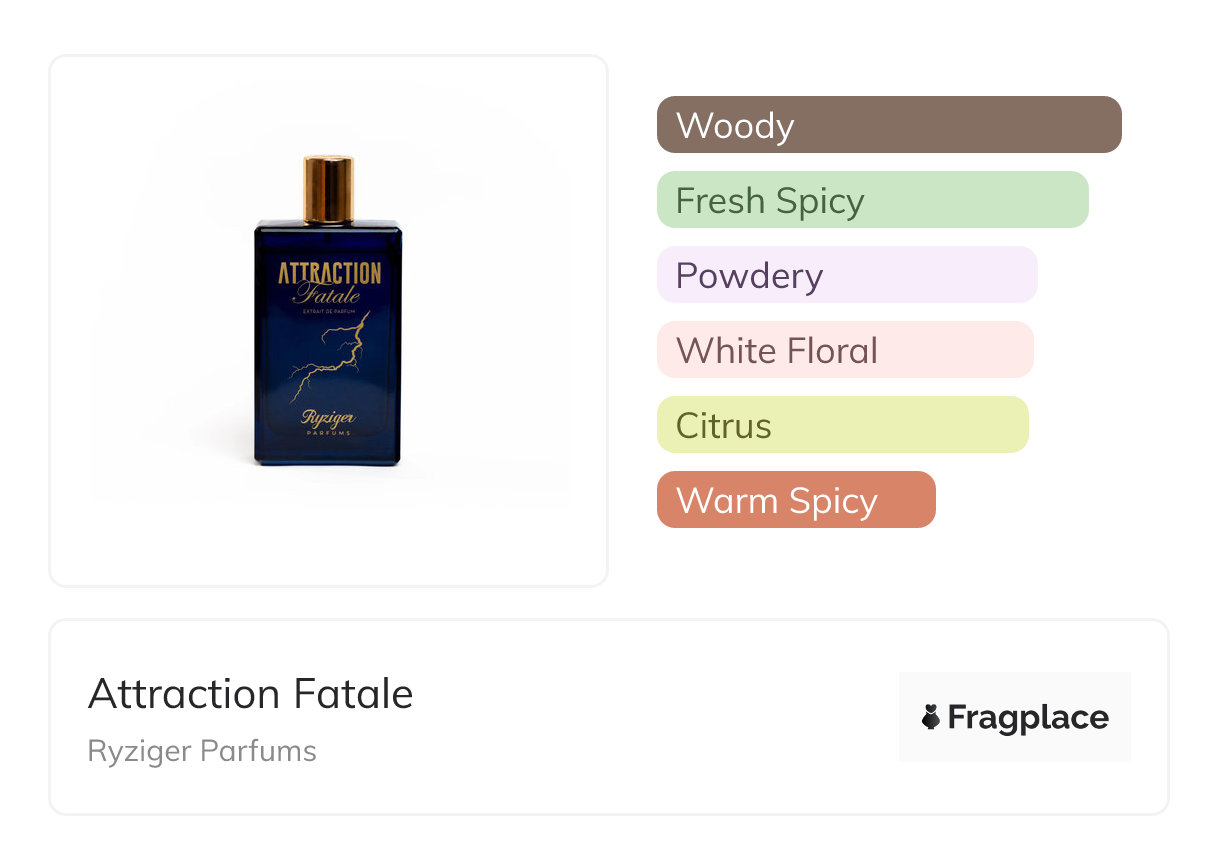
Task: Click the Extrait de Parfum text on bottle
Action: [x=328, y=314]
